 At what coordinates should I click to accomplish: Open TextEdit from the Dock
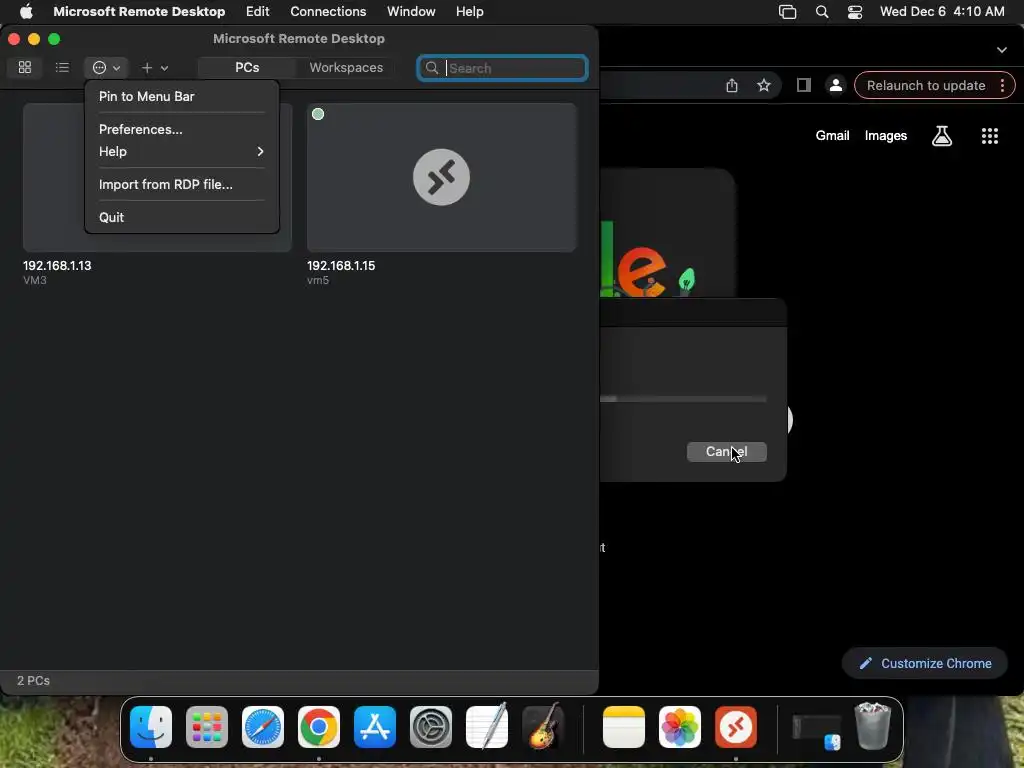pyautogui.click(x=487, y=727)
